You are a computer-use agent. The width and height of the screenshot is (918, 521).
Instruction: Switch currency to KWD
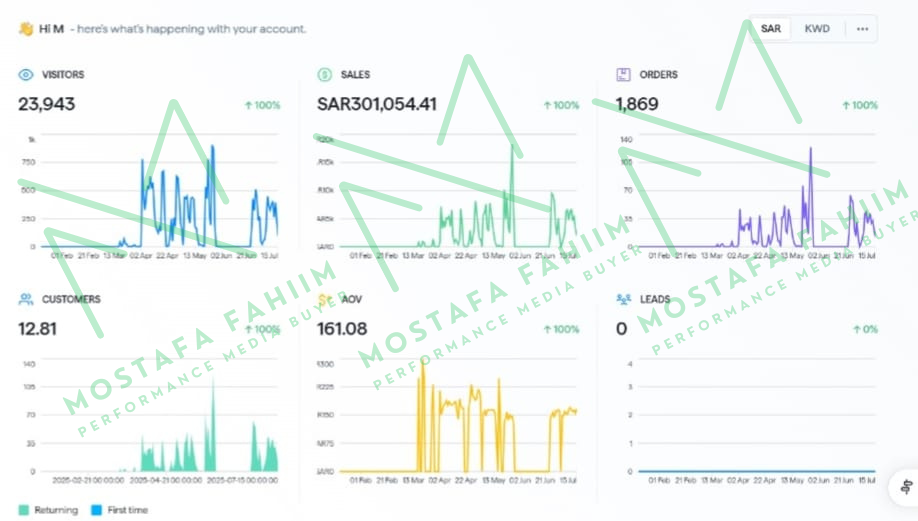pos(817,29)
